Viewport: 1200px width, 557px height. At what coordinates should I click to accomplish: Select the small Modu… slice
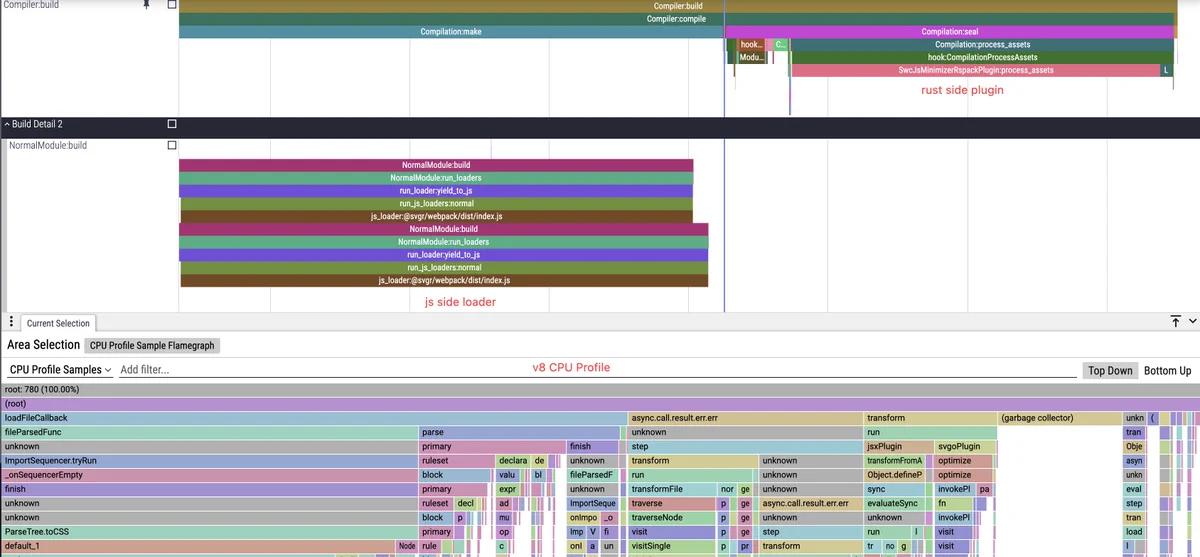pyautogui.click(x=751, y=57)
